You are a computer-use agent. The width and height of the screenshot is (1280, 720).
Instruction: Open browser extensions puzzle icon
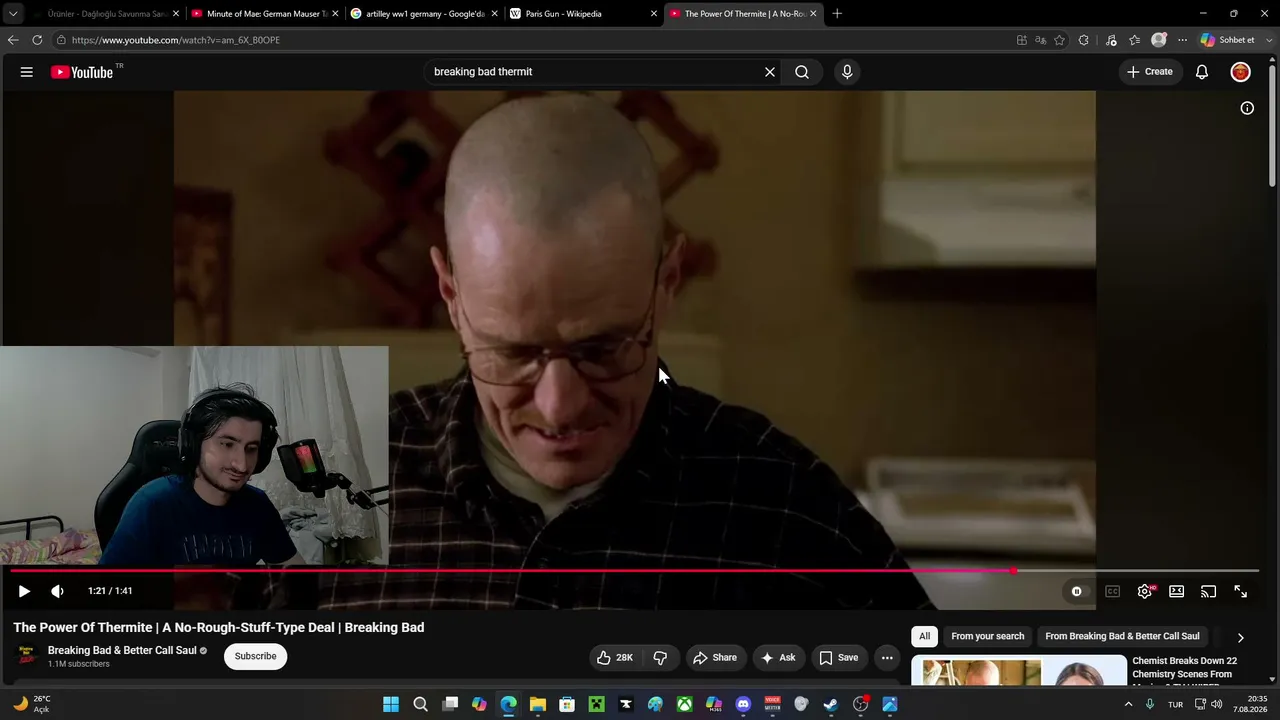tap(1084, 40)
